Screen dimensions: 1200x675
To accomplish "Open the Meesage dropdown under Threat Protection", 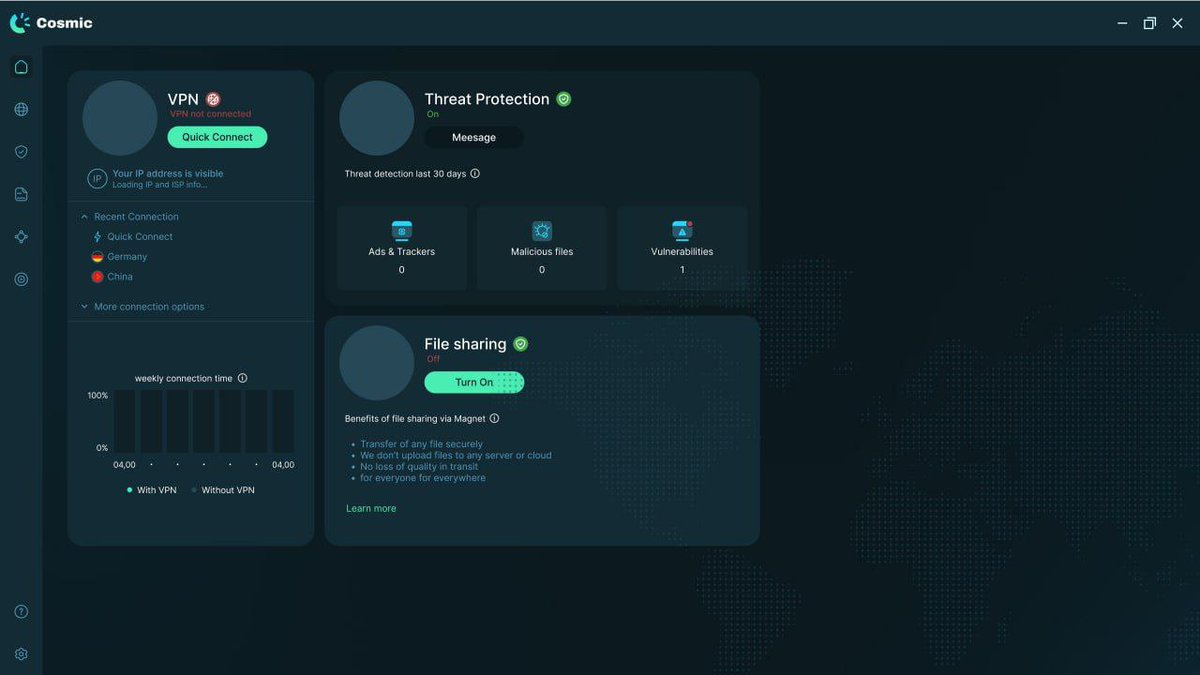I will [x=473, y=137].
